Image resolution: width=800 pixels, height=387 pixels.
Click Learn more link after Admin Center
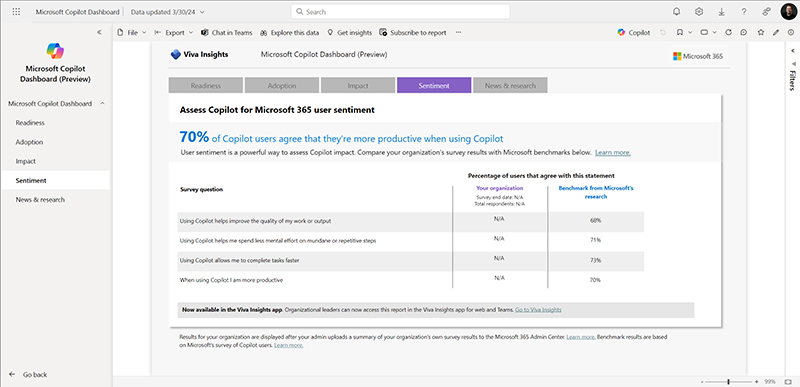pos(580,337)
